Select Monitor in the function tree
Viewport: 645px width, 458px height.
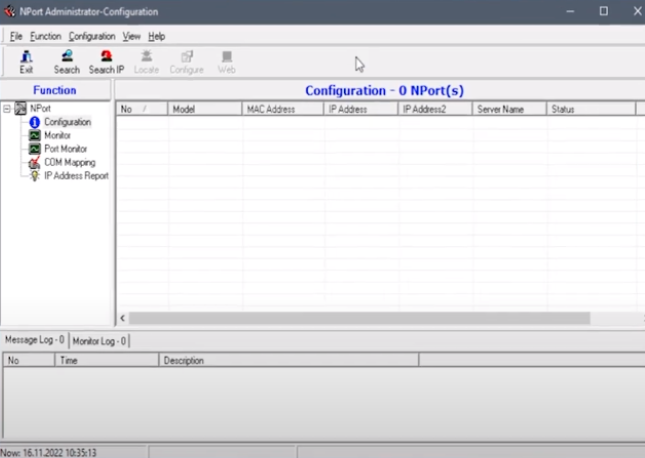point(58,135)
